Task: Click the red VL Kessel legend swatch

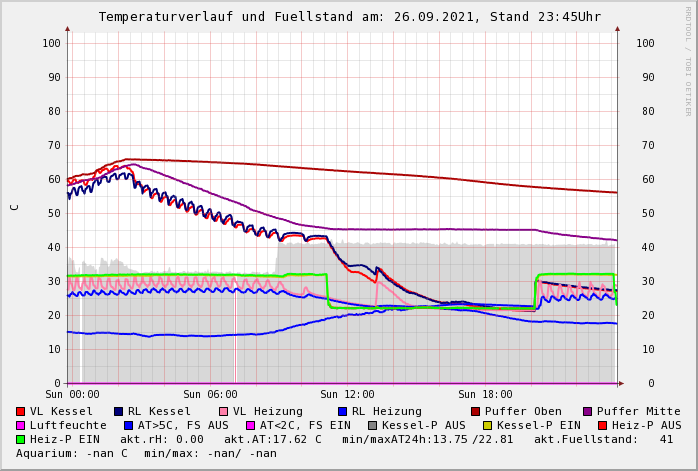Action: pyautogui.click(x=20, y=411)
